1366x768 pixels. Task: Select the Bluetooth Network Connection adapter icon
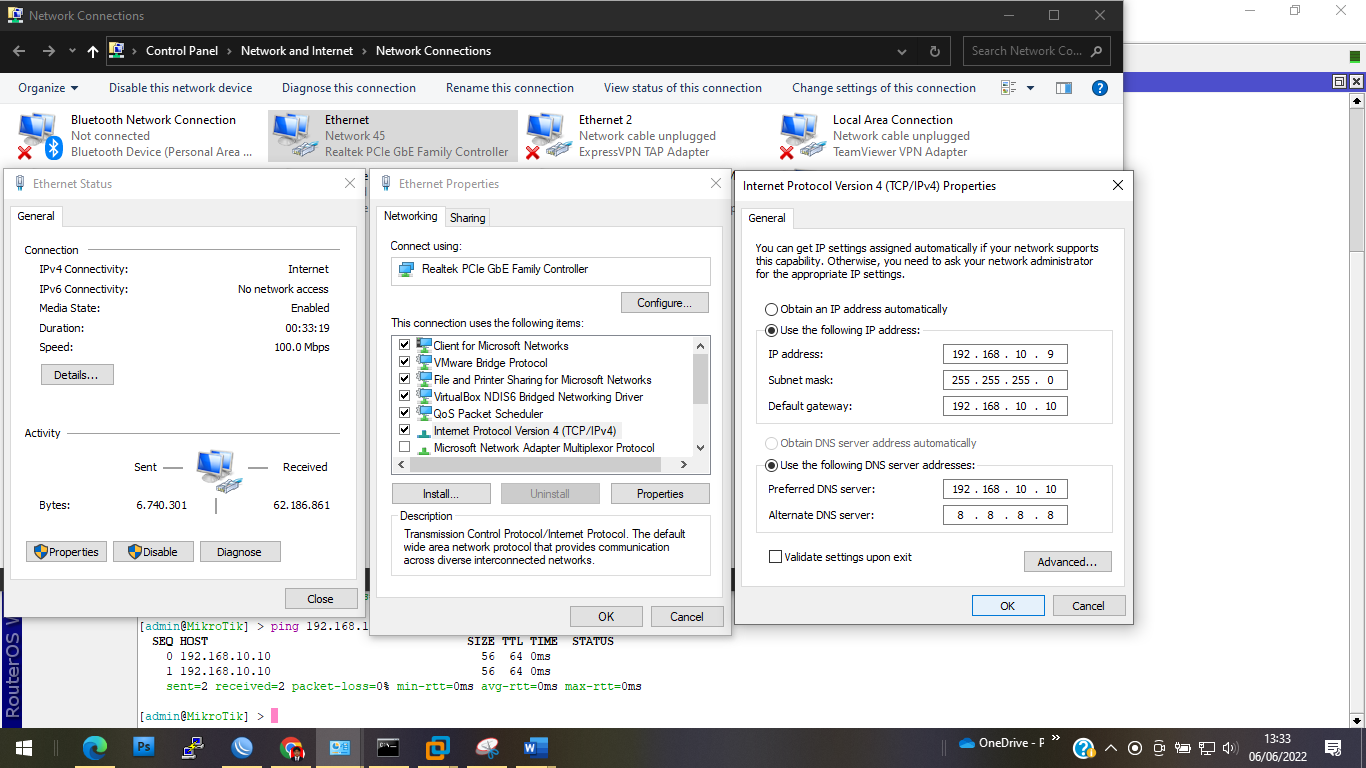coord(41,136)
